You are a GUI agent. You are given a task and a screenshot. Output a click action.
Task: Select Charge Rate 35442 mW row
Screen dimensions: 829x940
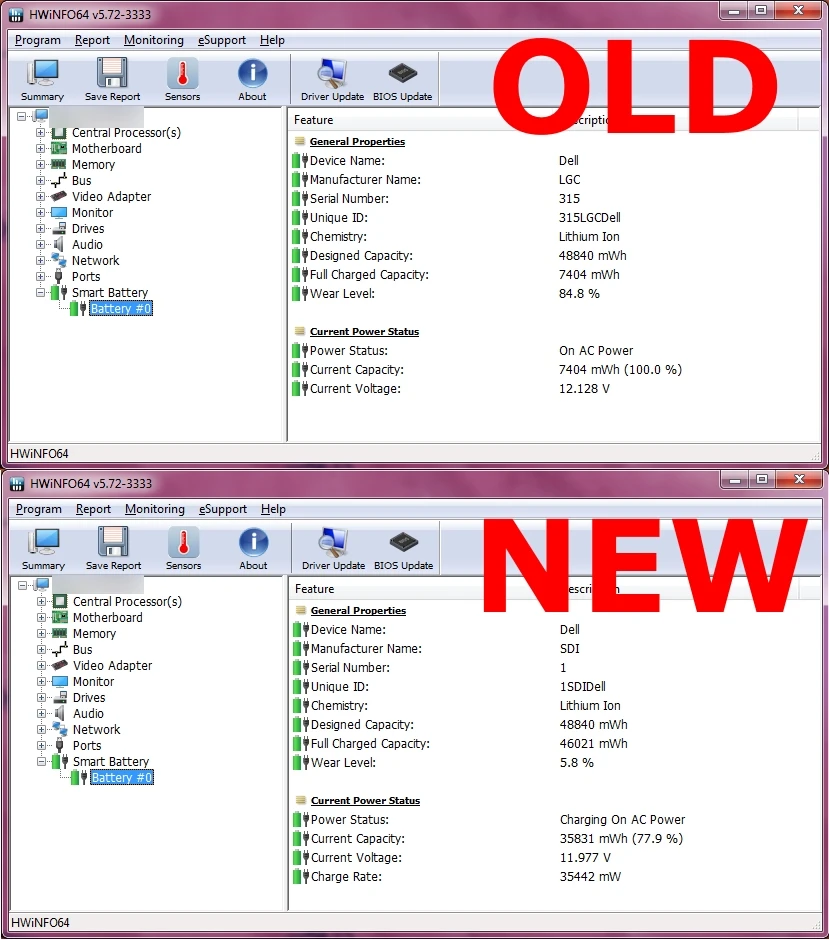pos(556,876)
